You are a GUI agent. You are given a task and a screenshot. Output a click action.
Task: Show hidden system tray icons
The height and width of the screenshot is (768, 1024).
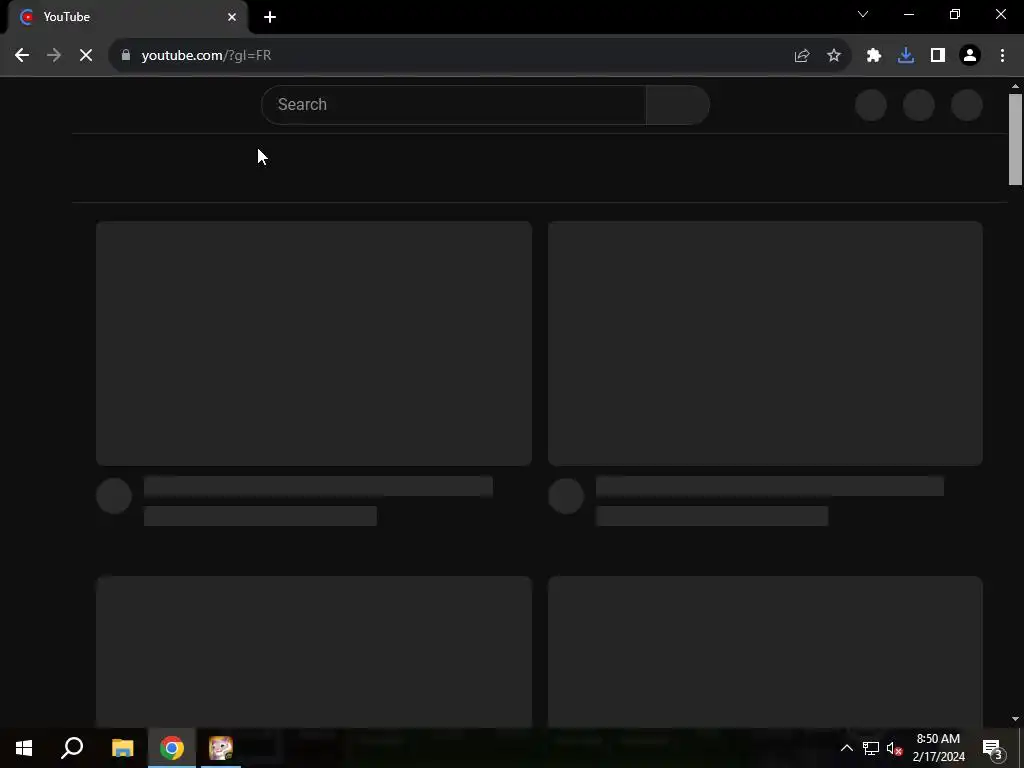click(846, 748)
